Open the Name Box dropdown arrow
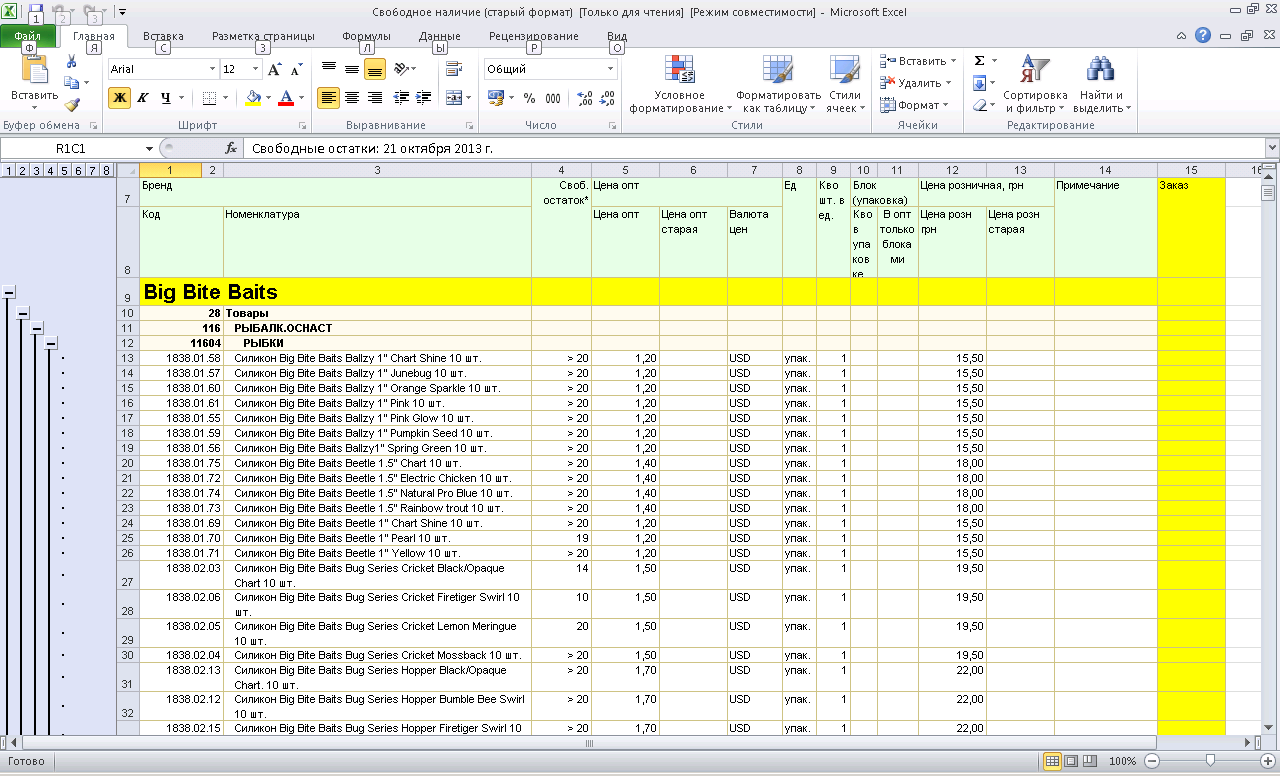Viewport: 1280px width, 776px height. click(150, 148)
